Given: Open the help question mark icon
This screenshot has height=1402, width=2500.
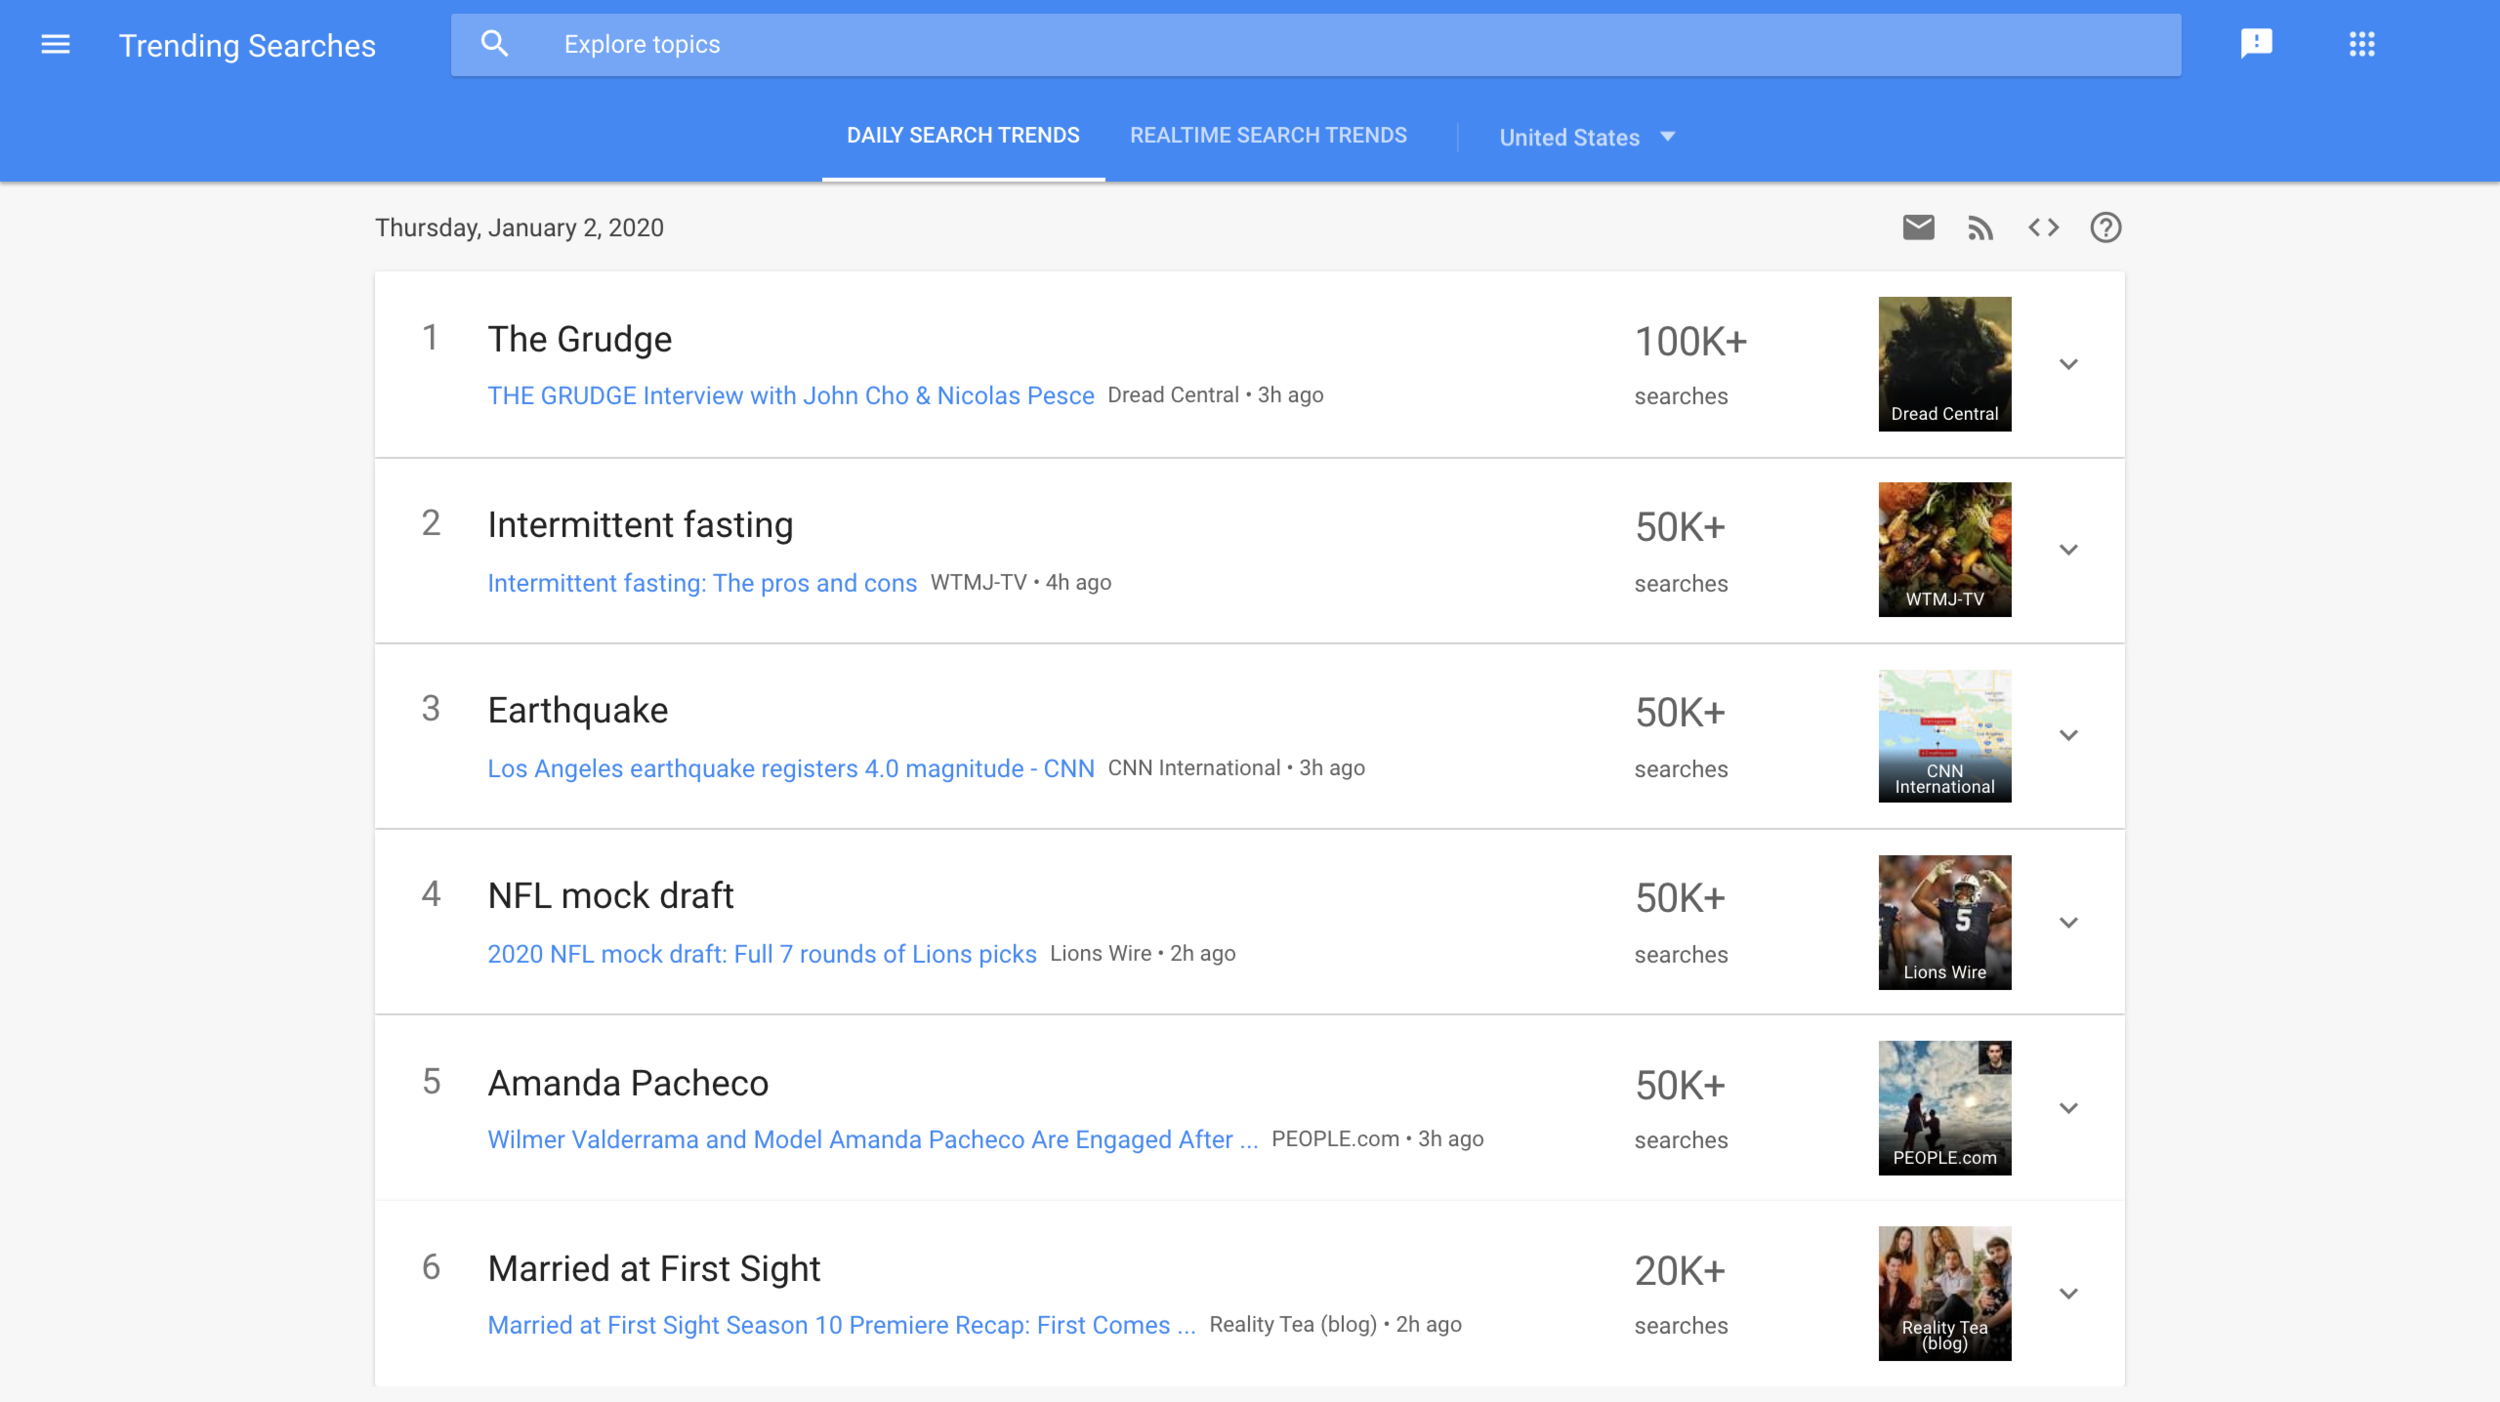Looking at the screenshot, I should [x=2105, y=228].
